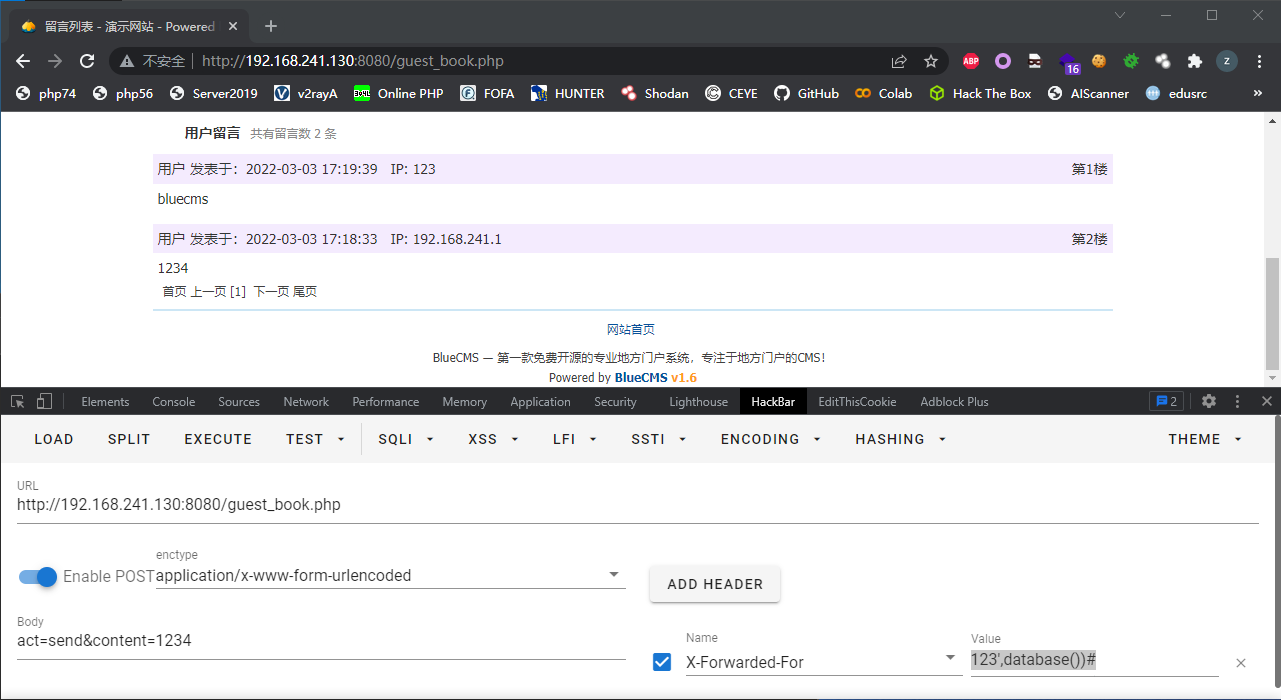
Task: Click the HackBar URL input field
Action: pyautogui.click(x=637, y=505)
